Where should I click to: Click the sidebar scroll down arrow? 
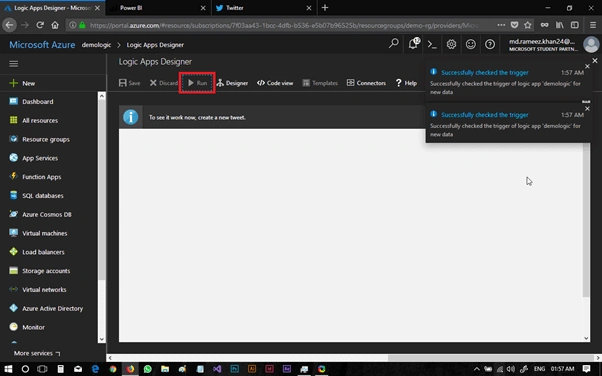[x=101, y=339]
